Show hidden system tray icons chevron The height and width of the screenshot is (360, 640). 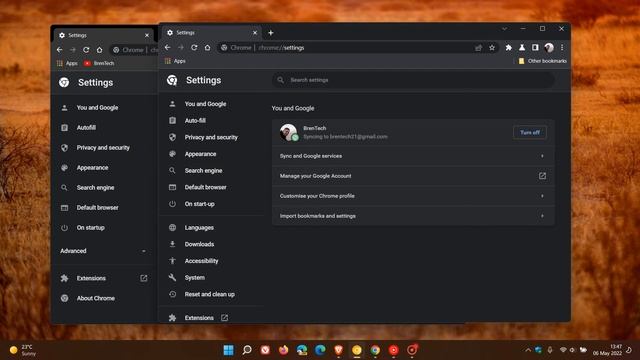[527, 350]
